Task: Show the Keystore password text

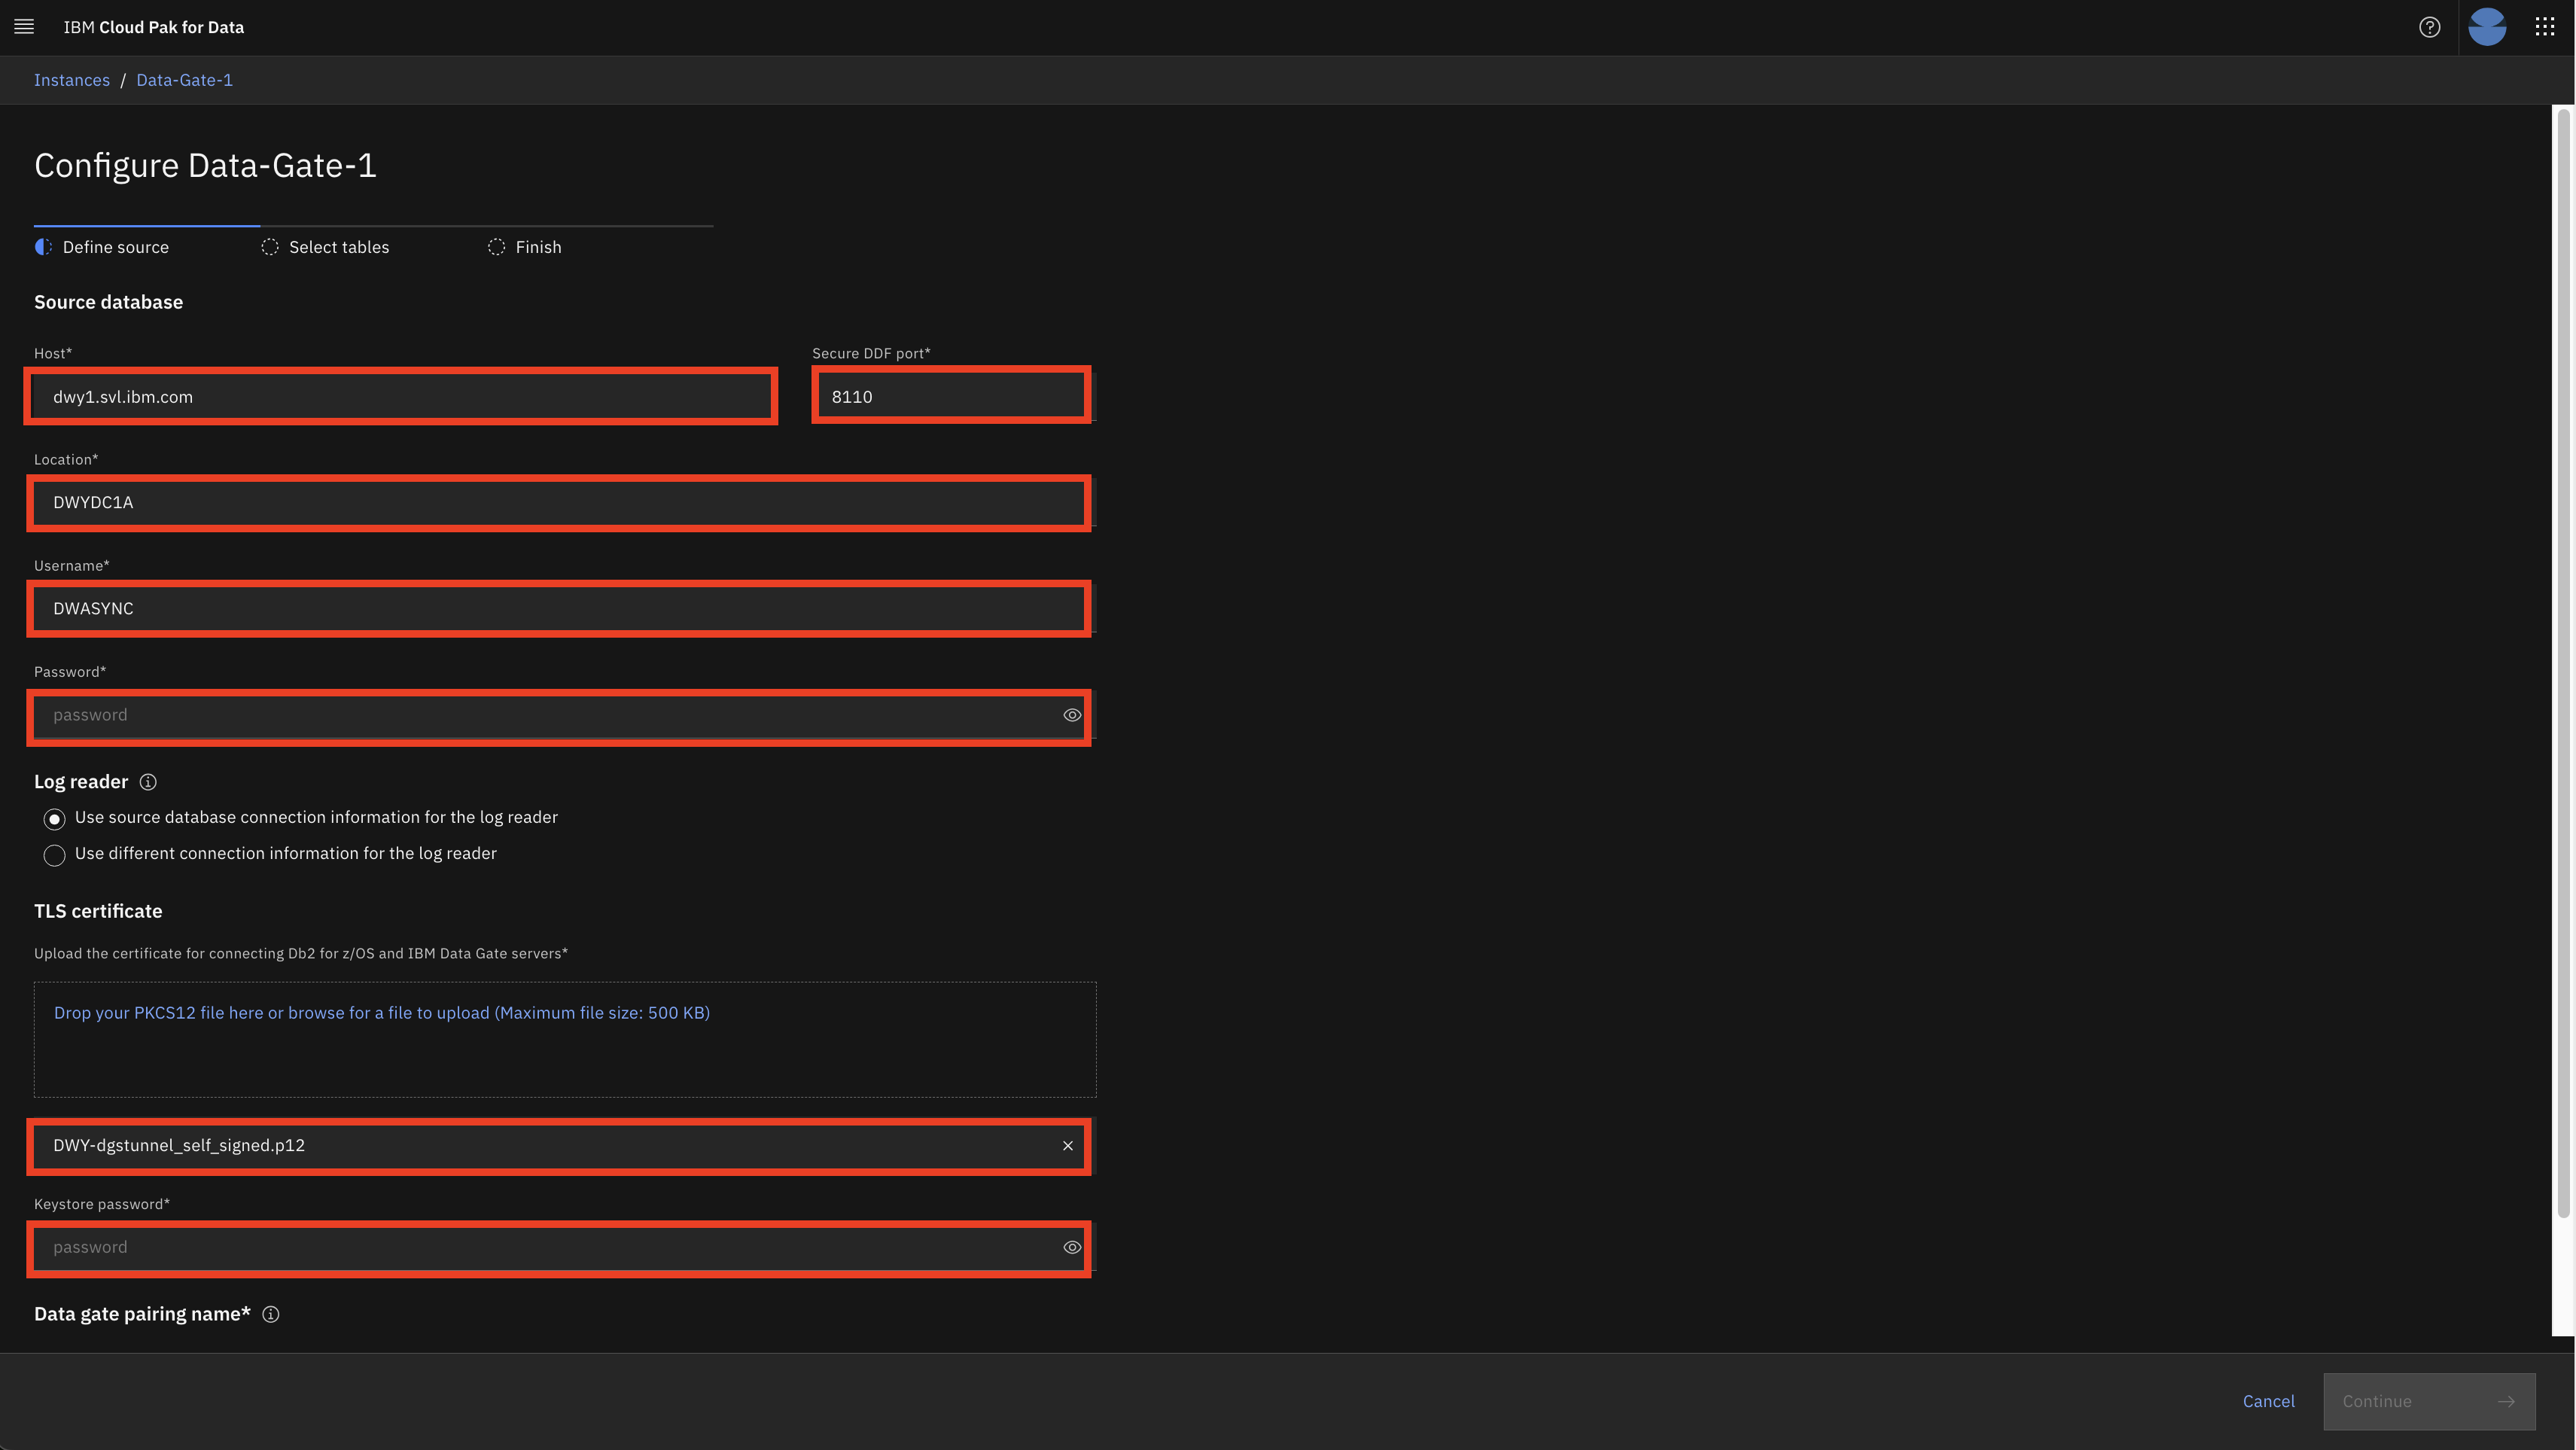Action: click(1071, 1247)
